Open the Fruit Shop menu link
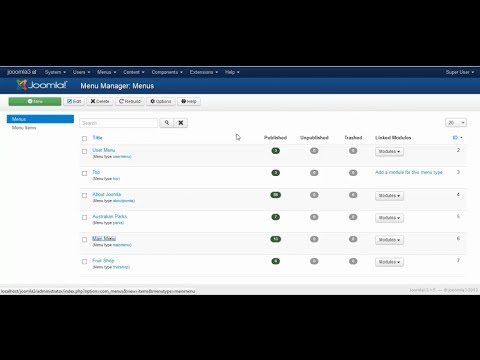Image resolution: width=480 pixels, height=360 pixels. pyautogui.click(x=103, y=260)
